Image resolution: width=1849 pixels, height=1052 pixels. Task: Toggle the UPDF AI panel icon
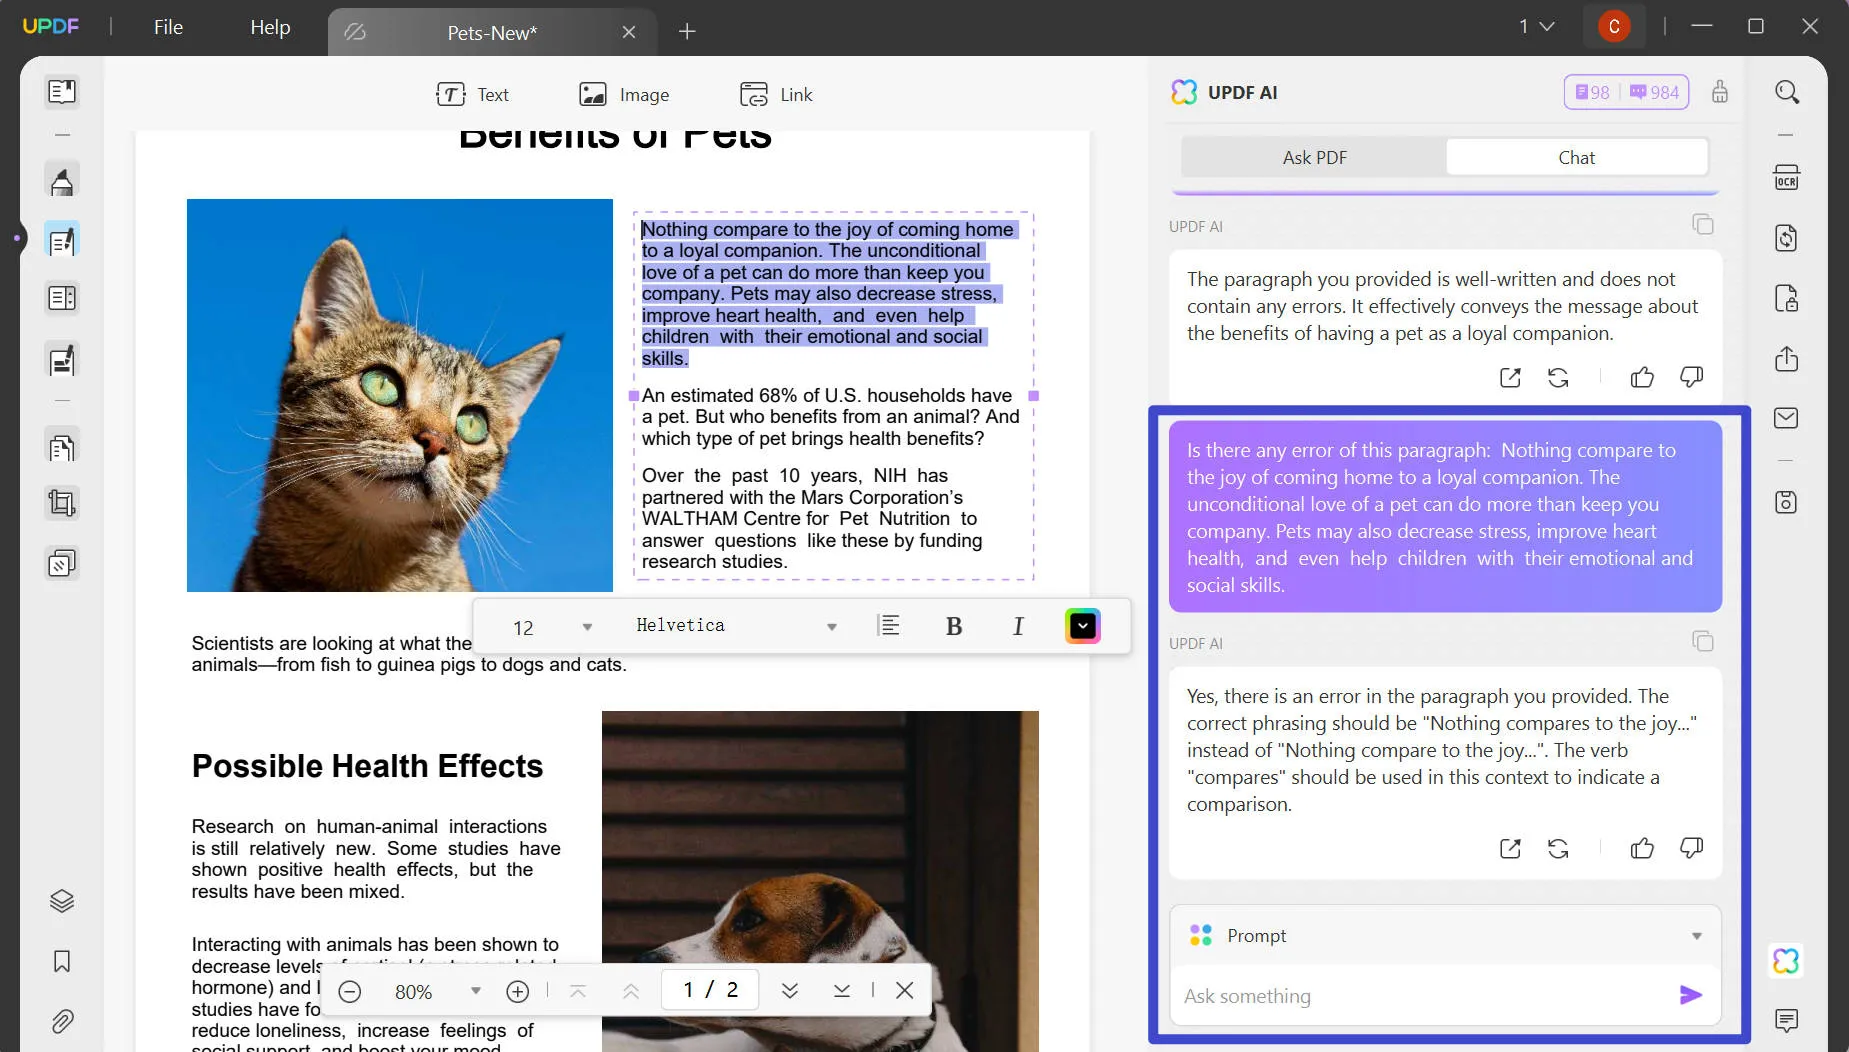point(1787,961)
